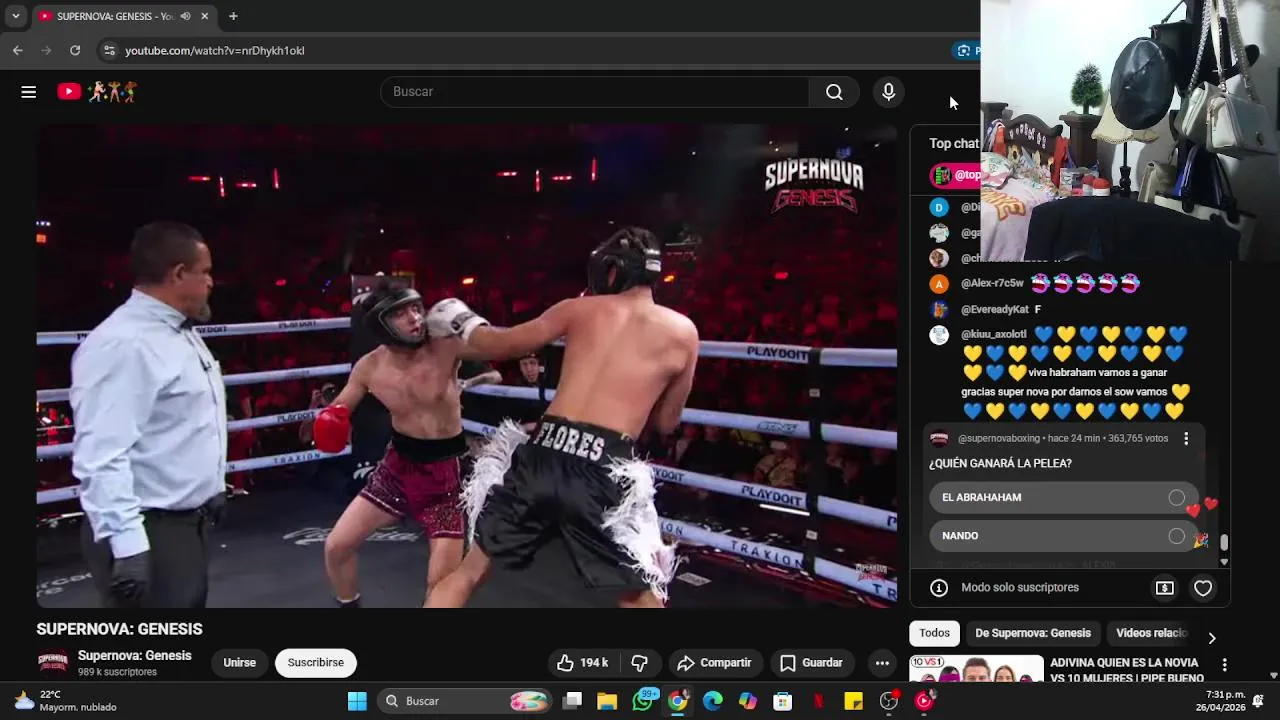Viewport: 1280px width, 720px height.
Task: Open more actions menu beside Guardar
Action: [x=882, y=663]
